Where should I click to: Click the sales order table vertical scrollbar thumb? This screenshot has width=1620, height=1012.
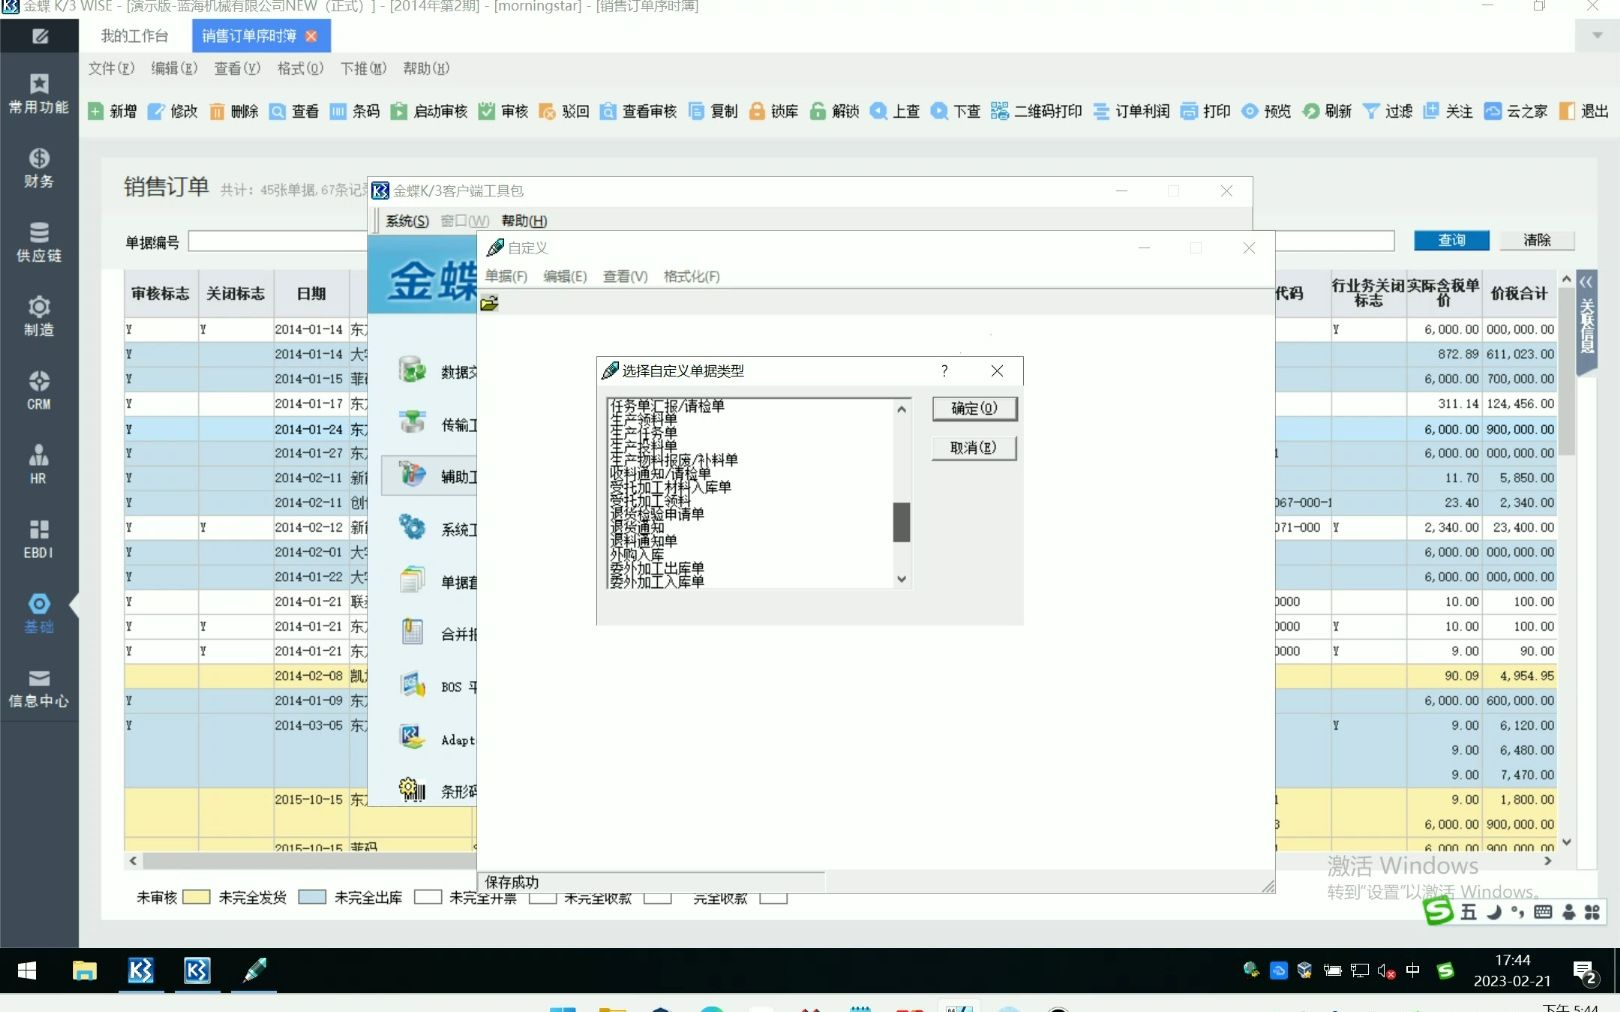(1566, 372)
